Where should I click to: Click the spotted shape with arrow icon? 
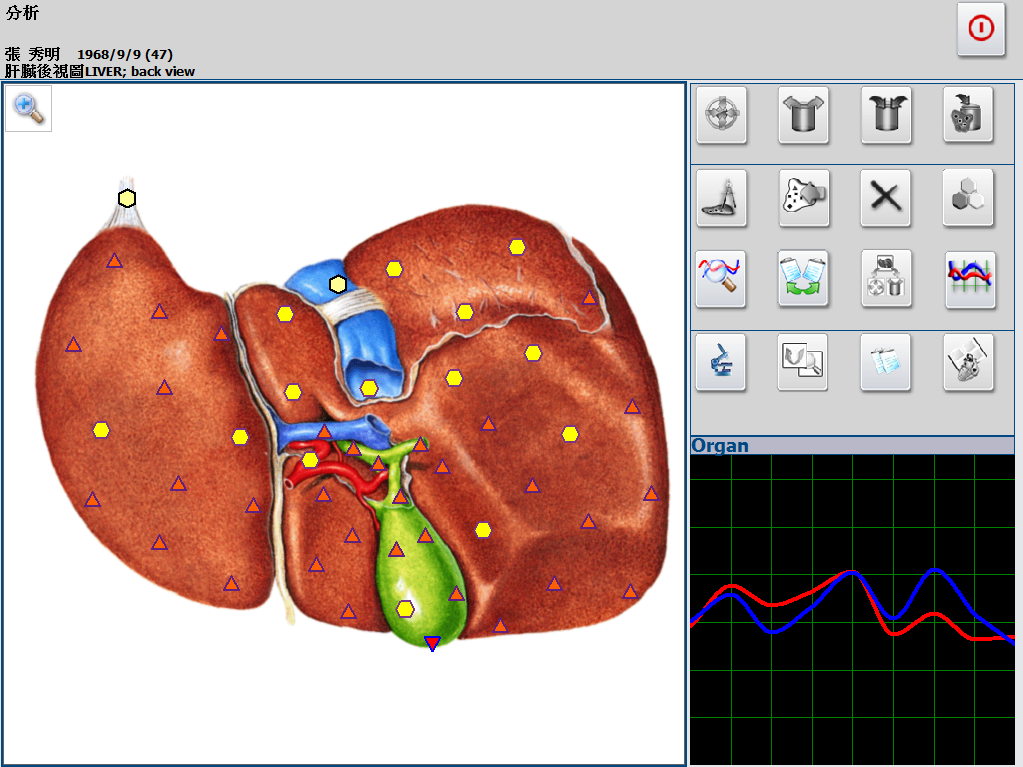point(803,197)
